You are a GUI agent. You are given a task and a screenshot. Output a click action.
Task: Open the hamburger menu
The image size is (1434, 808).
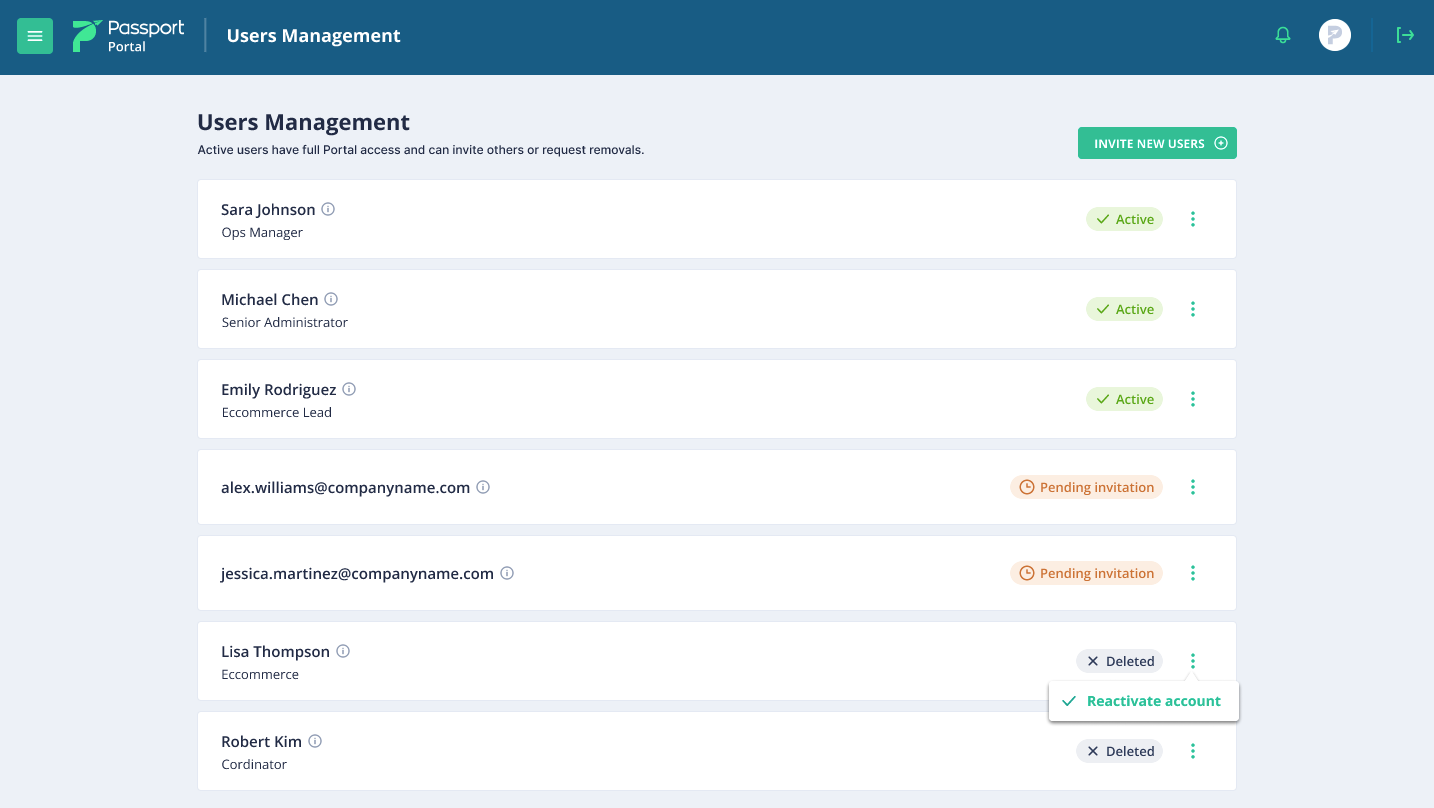pos(35,36)
